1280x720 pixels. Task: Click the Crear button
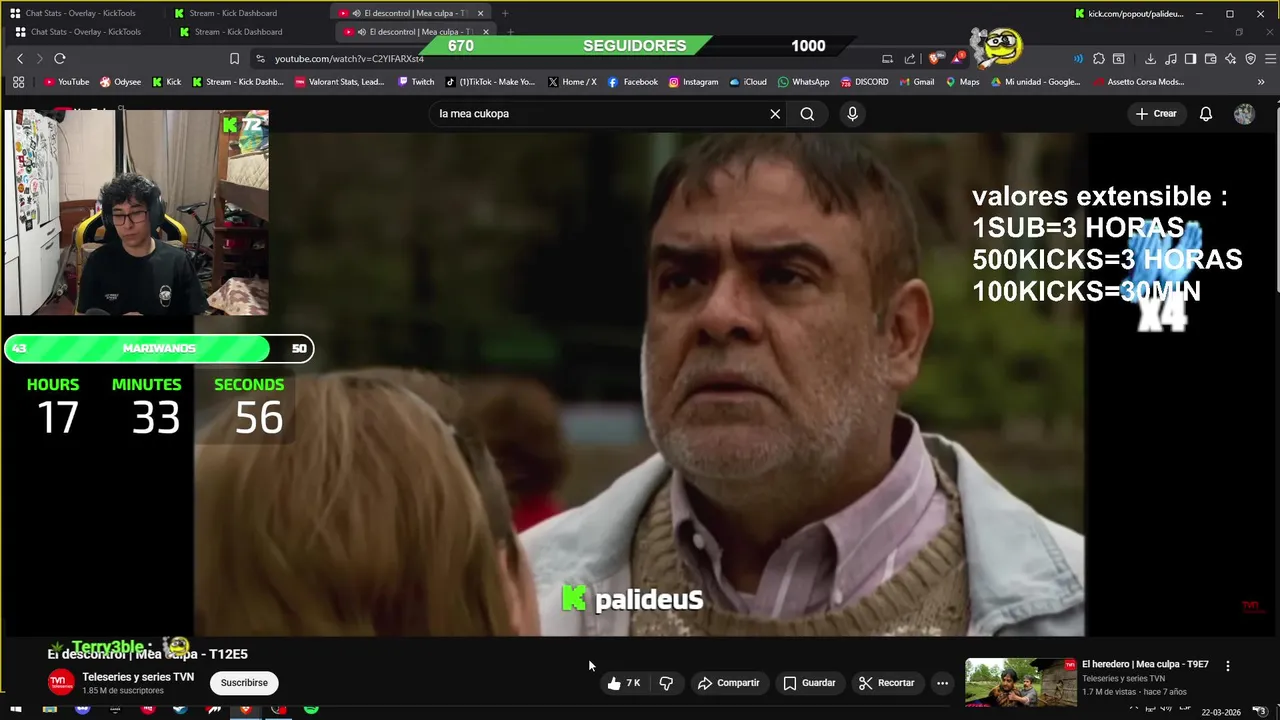pyautogui.click(x=1156, y=114)
